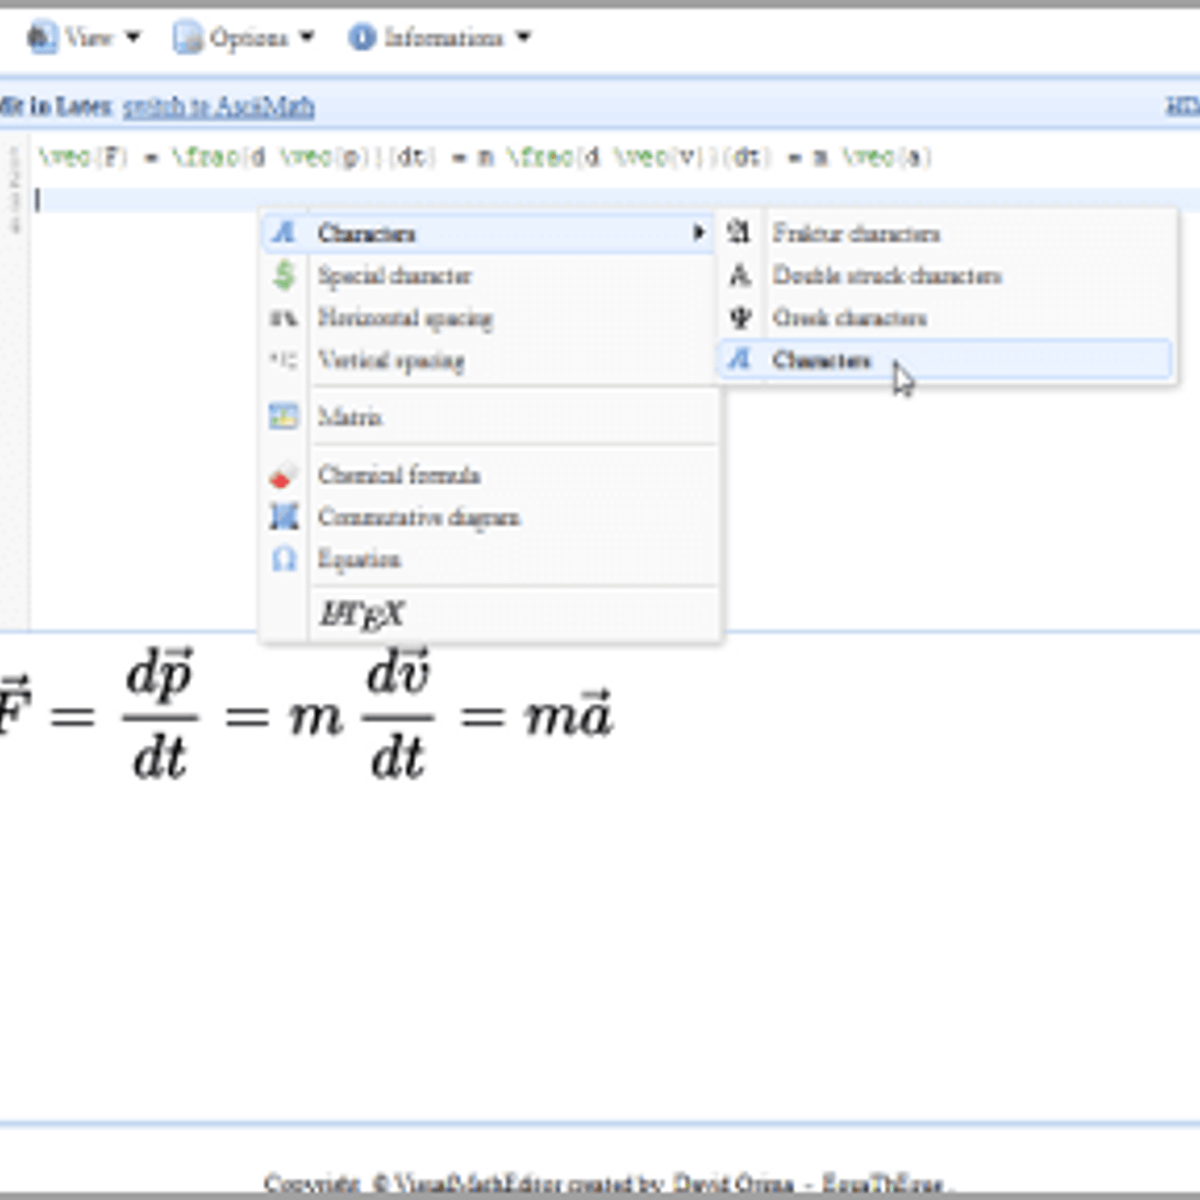Image resolution: width=1200 pixels, height=1200 pixels.
Task: Click the Matrix insertion icon
Action: [284, 417]
